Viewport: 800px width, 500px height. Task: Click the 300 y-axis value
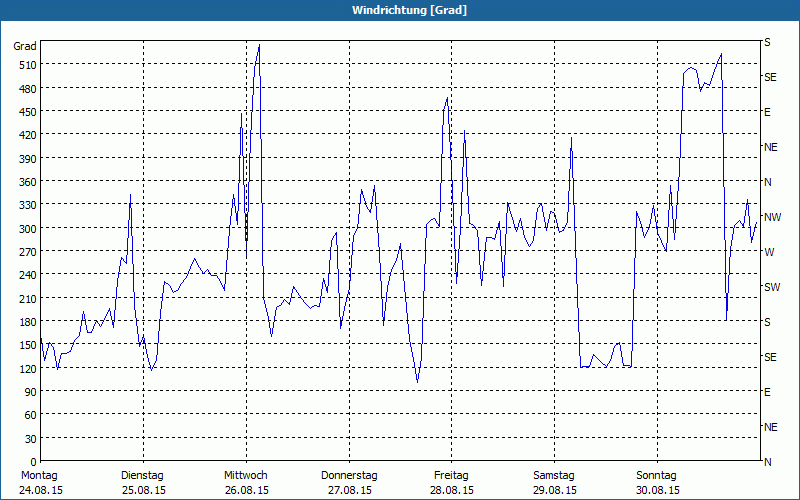[x=28, y=229]
